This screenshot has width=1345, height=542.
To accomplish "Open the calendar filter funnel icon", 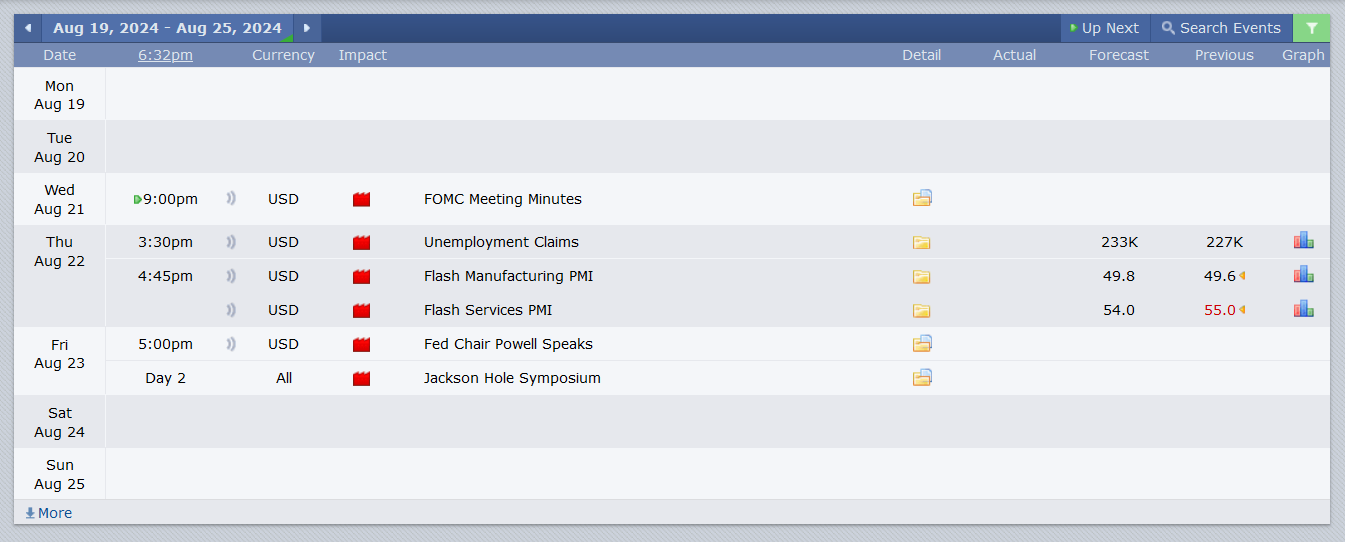I will pyautogui.click(x=1311, y=28).
